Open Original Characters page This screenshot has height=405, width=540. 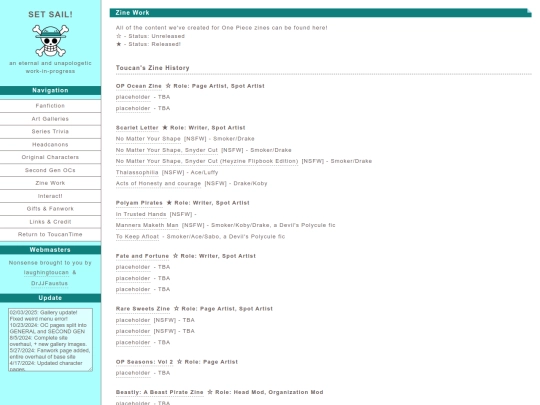(x=50, y=157)
